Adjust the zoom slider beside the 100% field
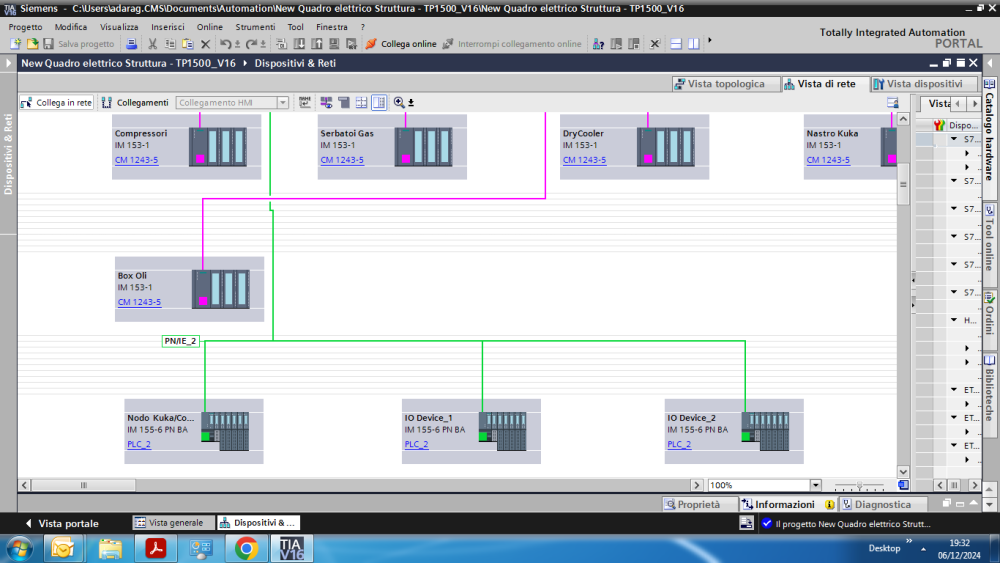Screen dimensions: 1000x563 [x=859, y=486]
